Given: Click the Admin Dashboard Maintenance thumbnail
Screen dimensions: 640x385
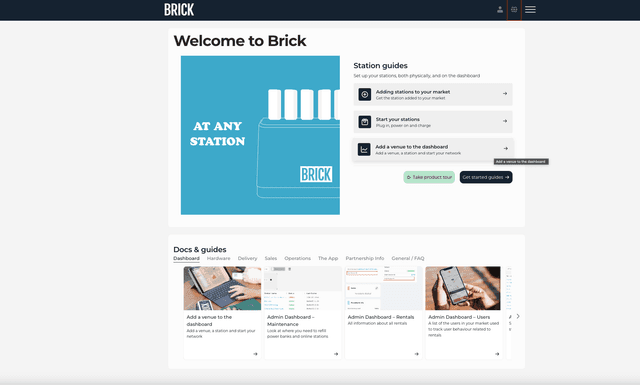Looking at the screenshot, I should coord(303,288).
